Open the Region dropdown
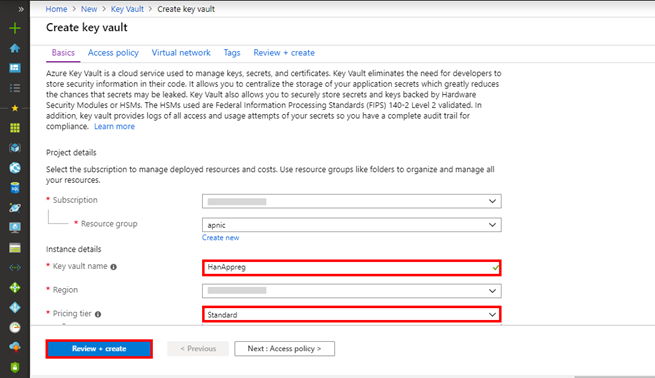This screenshot has width=655, height=378. click(x=352, y=291)
